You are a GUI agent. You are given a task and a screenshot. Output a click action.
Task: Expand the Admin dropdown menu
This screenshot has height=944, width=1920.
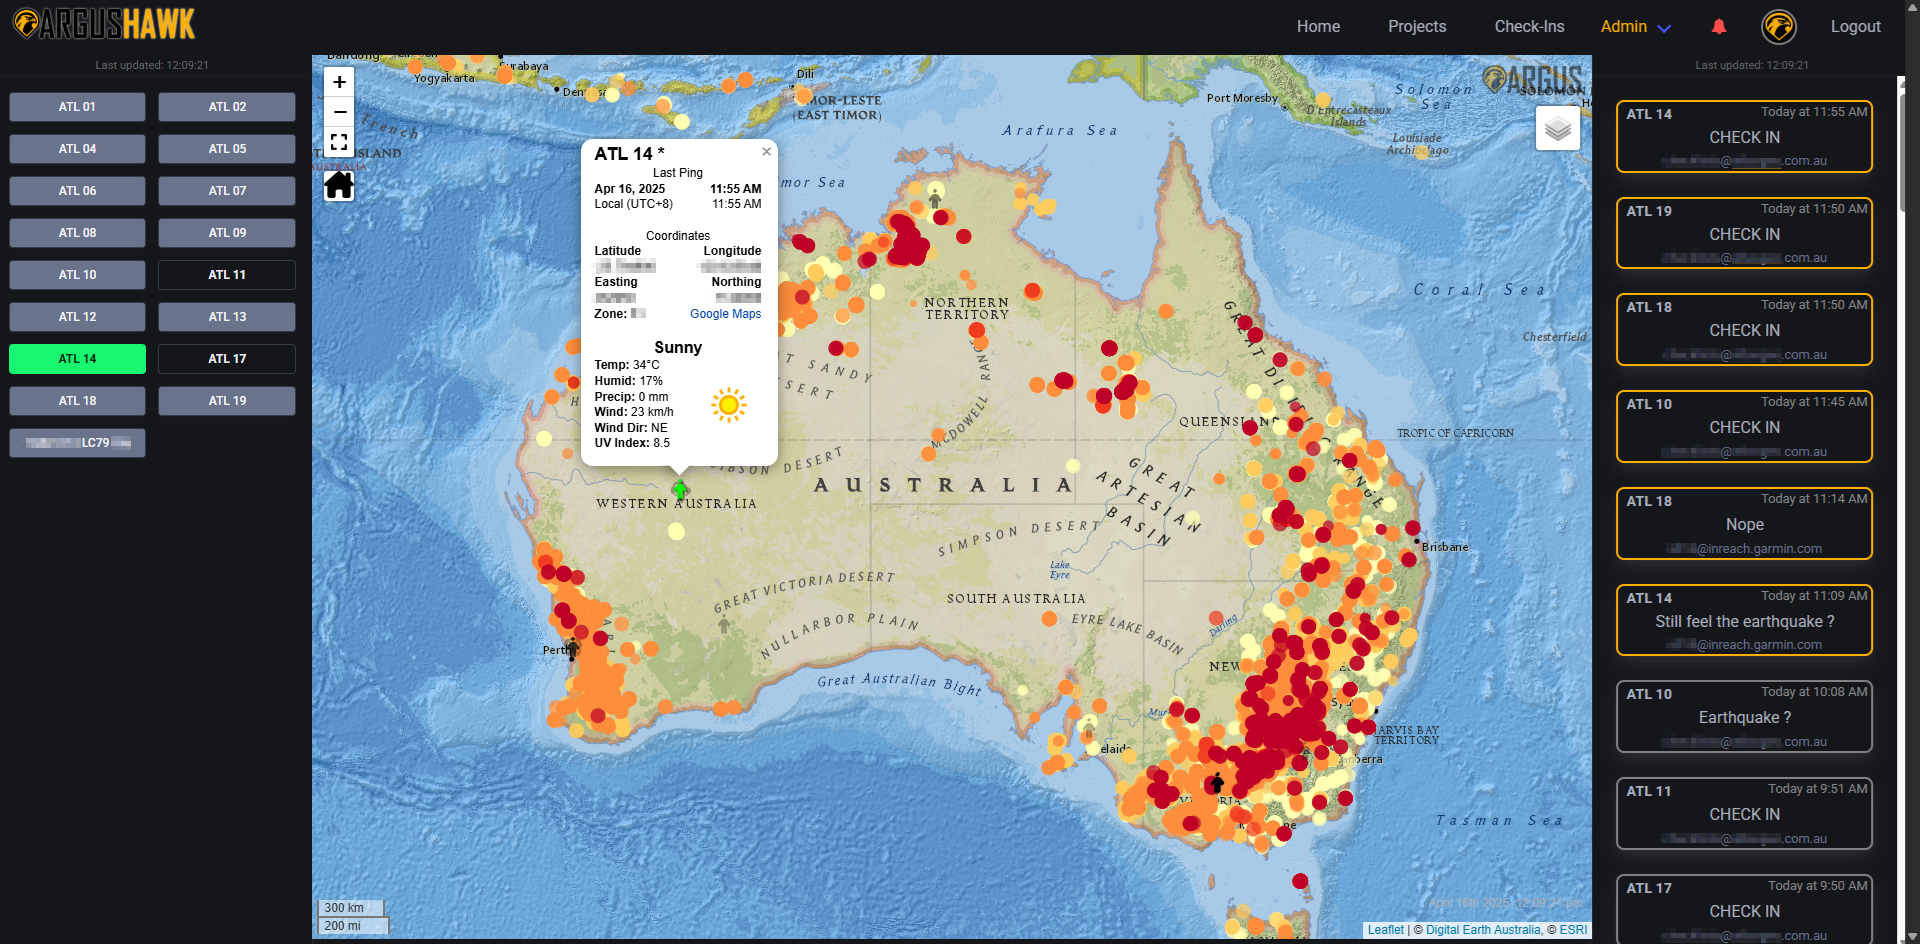pos(1635,27)
